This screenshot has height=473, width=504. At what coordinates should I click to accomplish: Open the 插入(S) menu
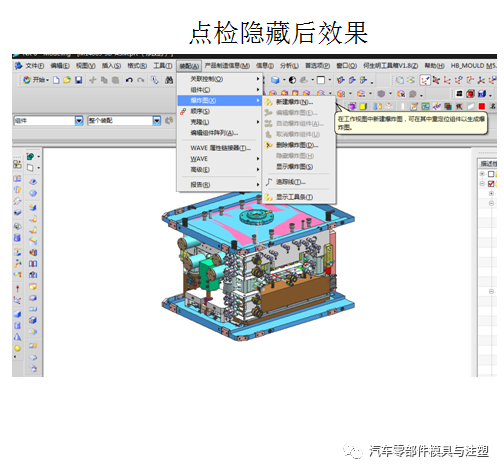coord(111,66)
